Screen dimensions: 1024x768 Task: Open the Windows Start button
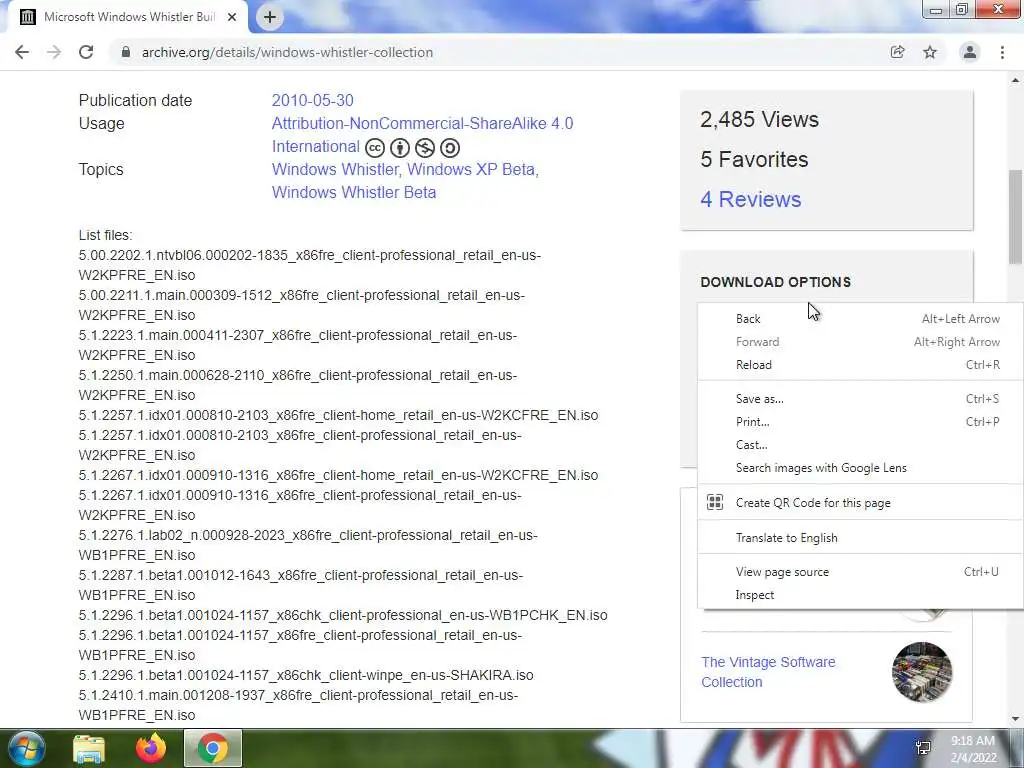tap(25, 748)
